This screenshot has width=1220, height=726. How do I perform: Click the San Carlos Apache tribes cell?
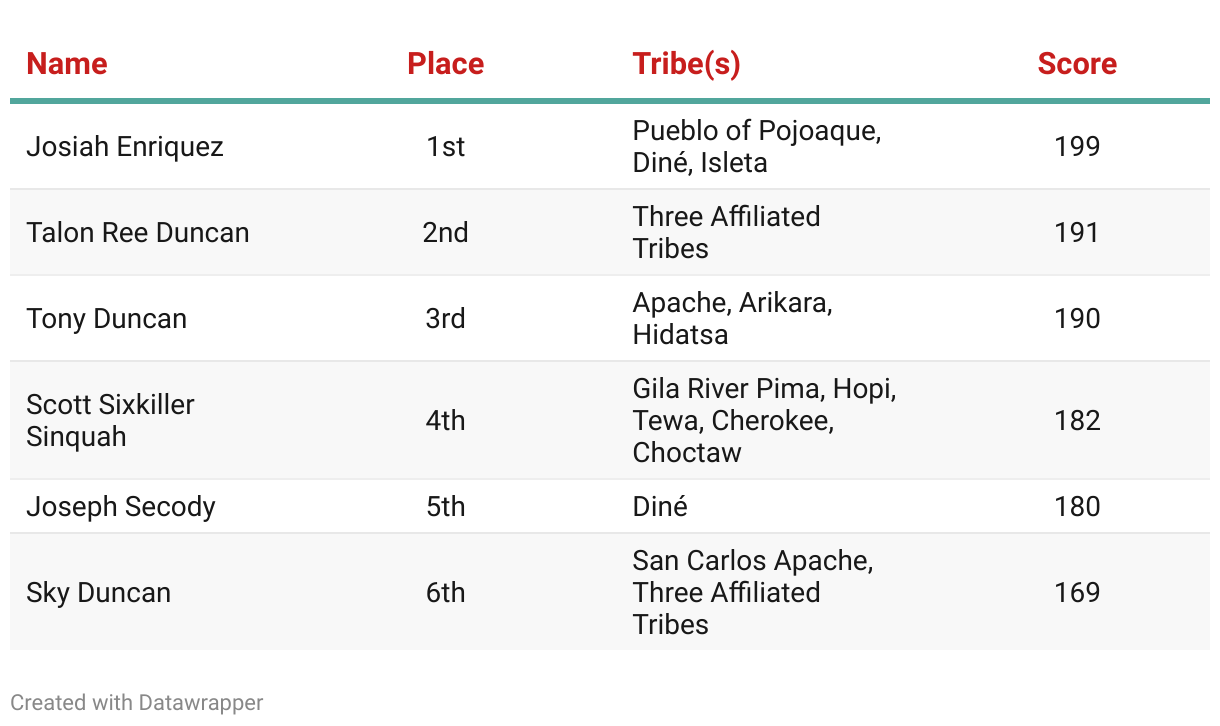pos(753,593)
